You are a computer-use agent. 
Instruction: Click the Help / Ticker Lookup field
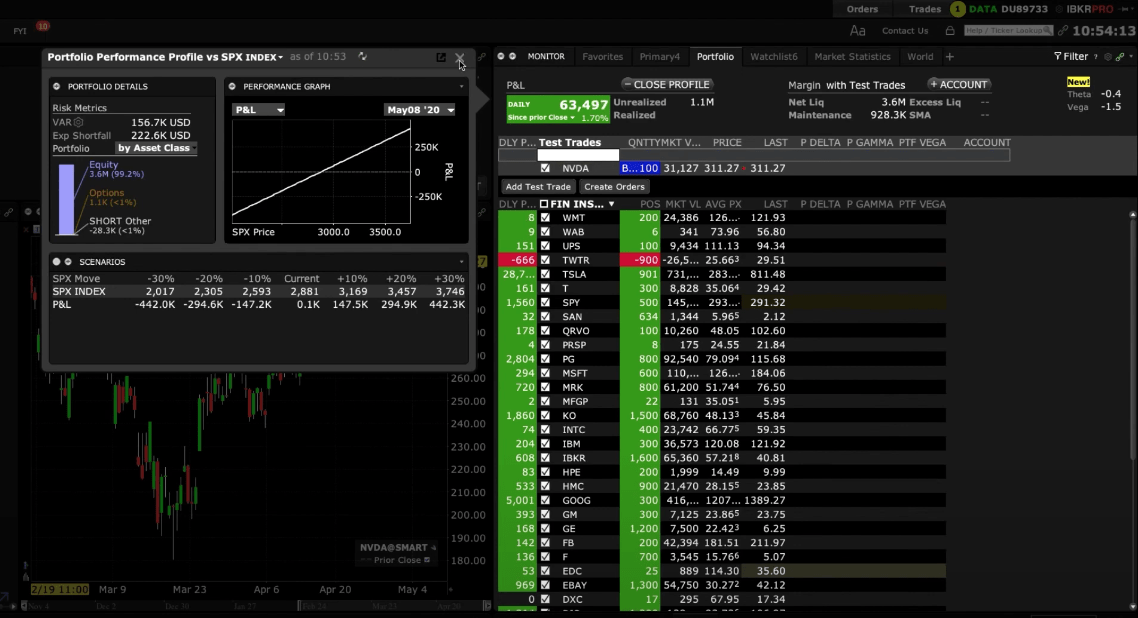click(1008, 30)
